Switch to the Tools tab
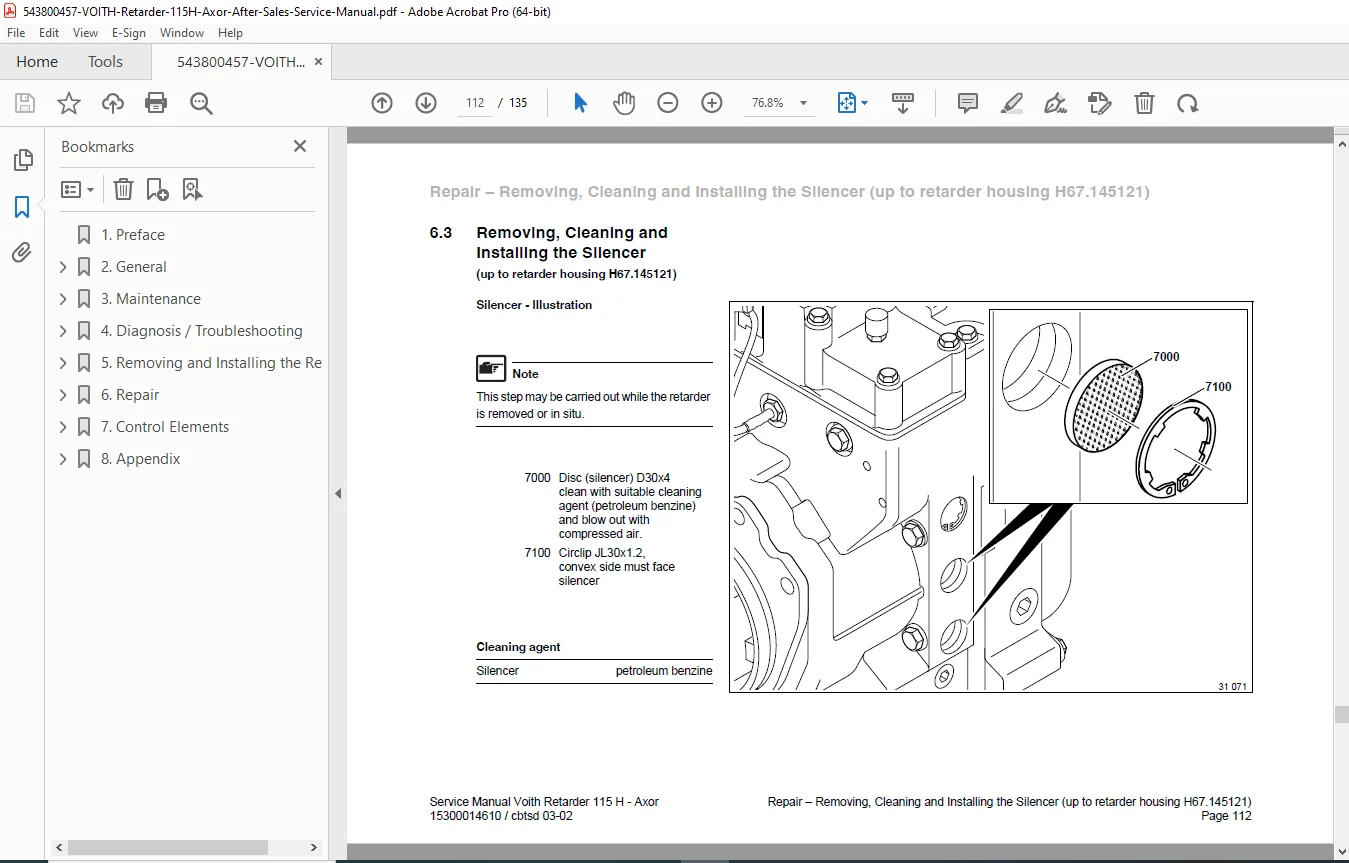 105,62
